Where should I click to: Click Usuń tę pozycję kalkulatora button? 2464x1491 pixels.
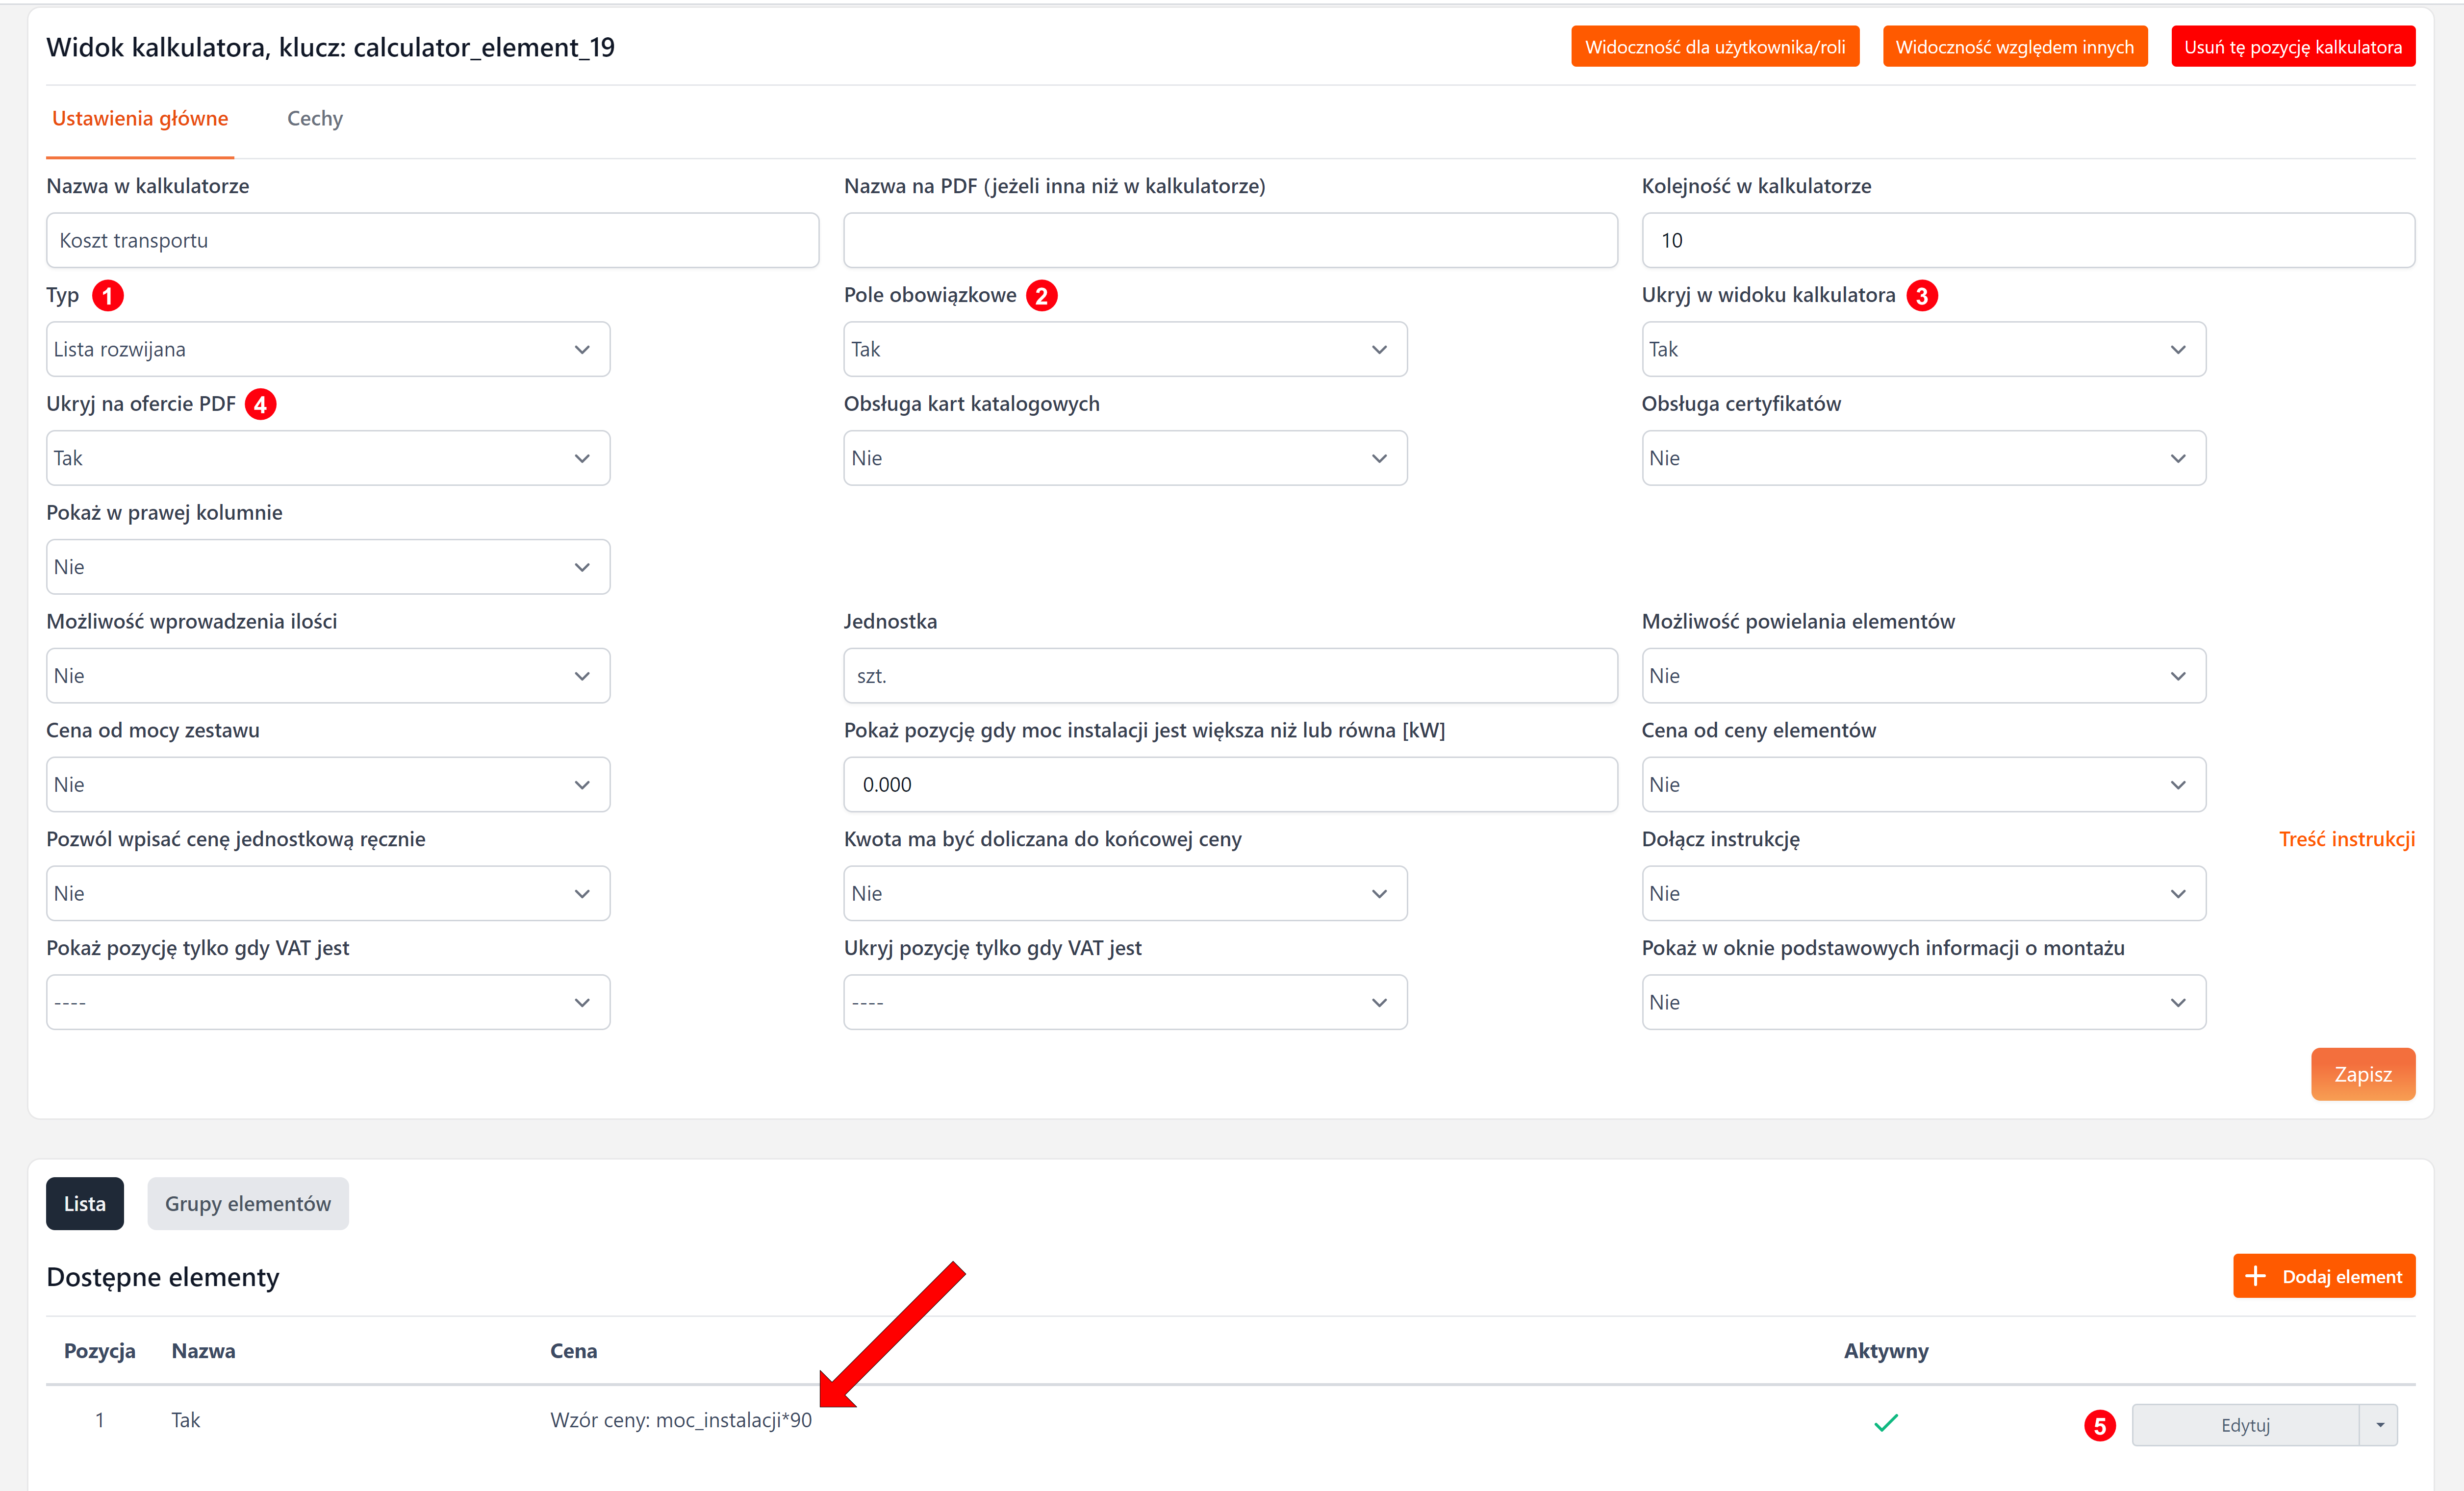tap(2292, 47)
